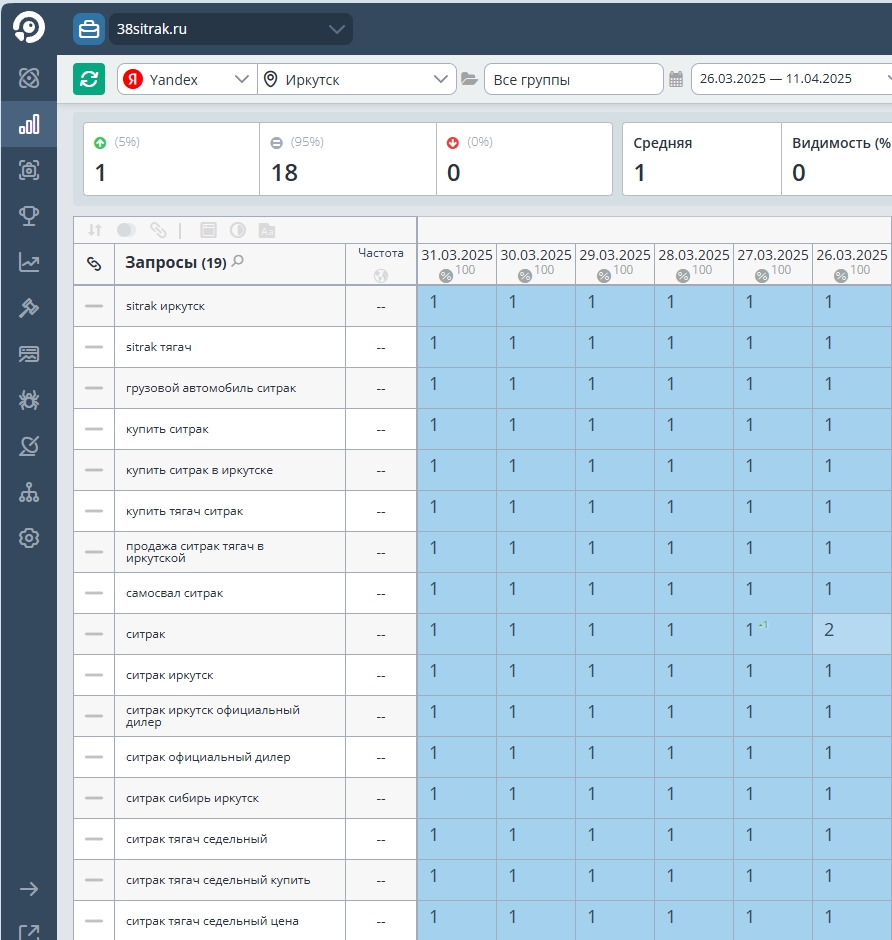Open the settings gear in sidebar
892x940 pixels.
point(29,538)
